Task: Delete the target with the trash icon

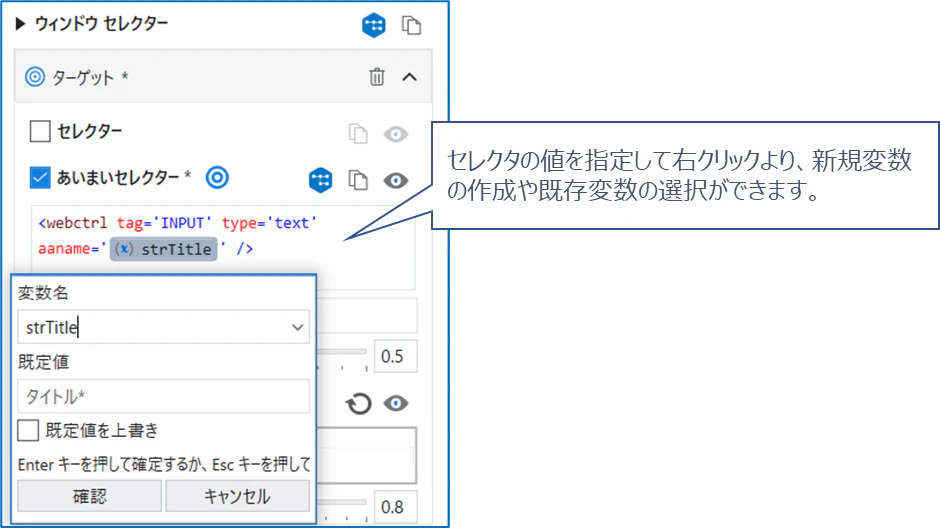Action: 376,77
